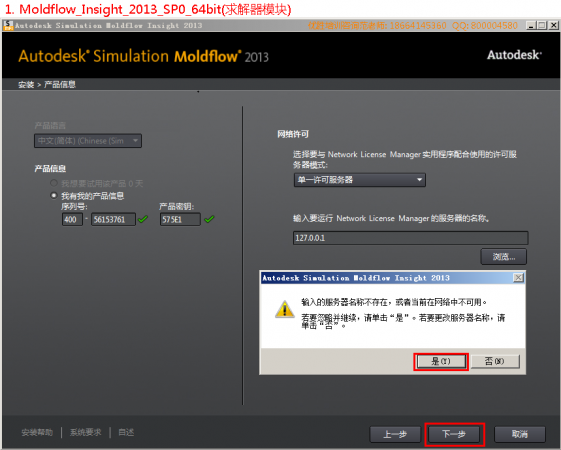
Task: Click the 产品信息 section heading on the left
Action: (50, 169)
